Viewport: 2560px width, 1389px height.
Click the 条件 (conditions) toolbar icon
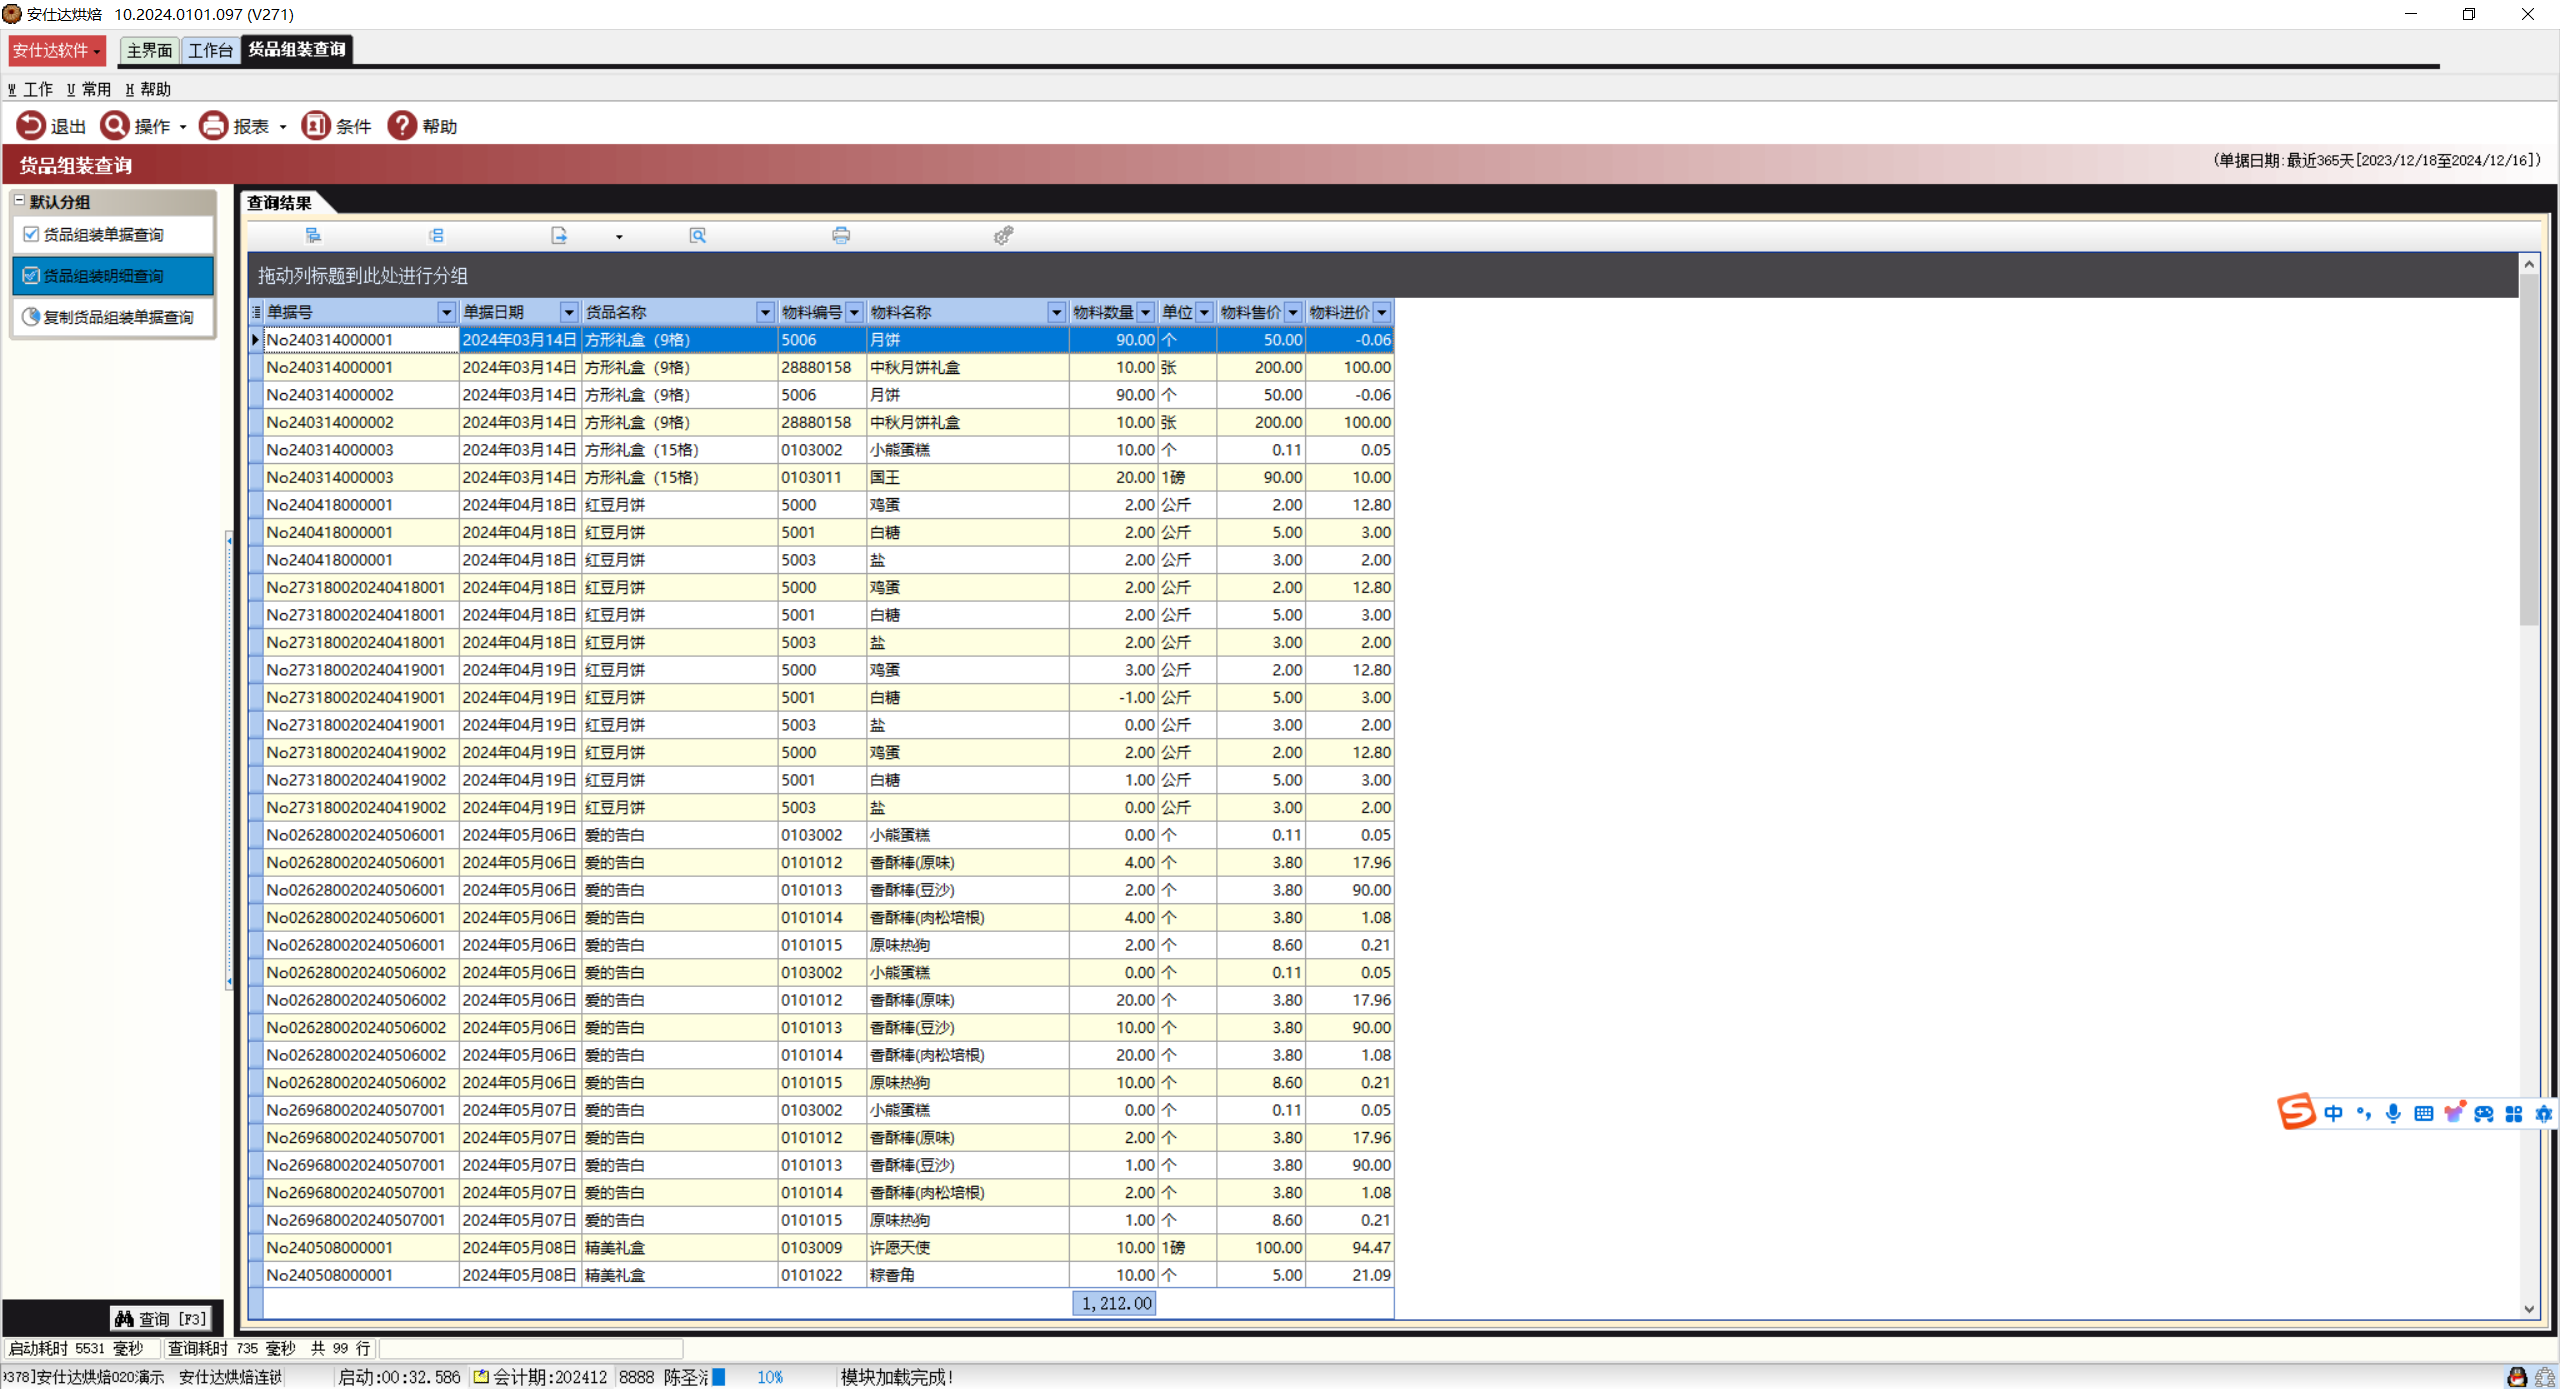click(x=316, y=125)
